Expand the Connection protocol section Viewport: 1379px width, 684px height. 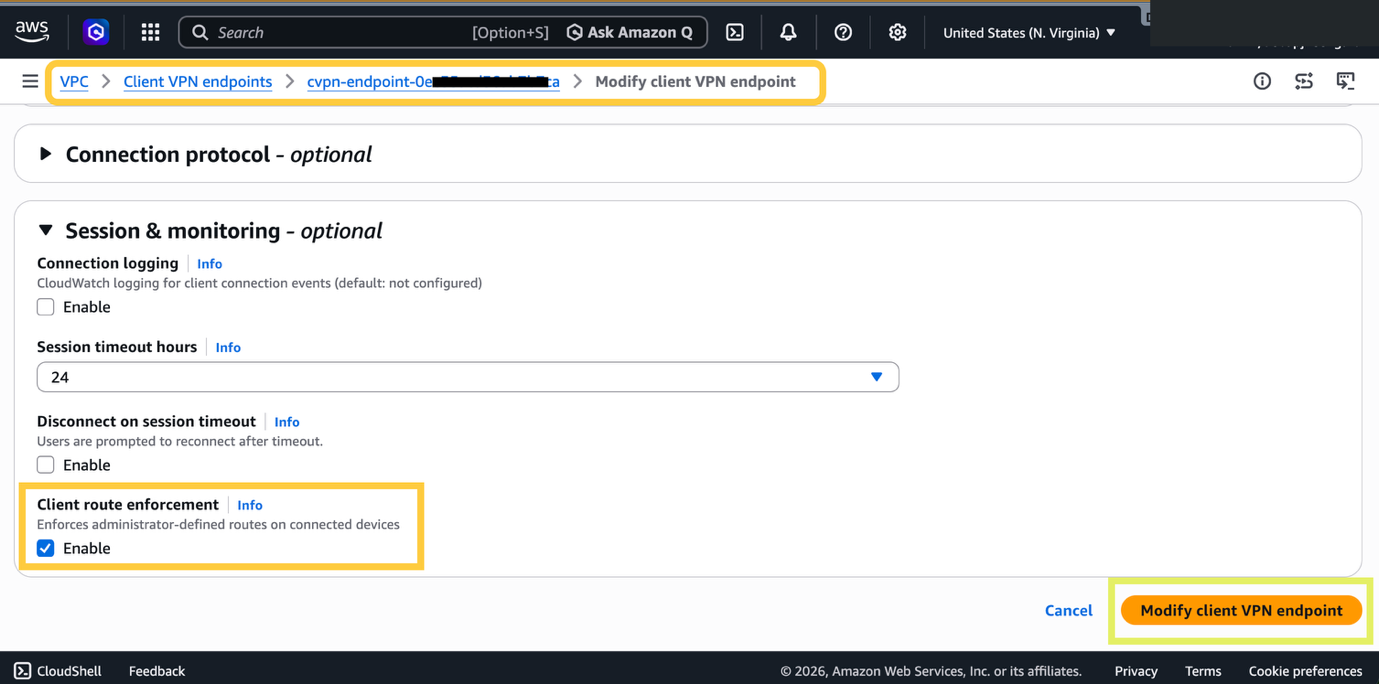(x=45, y=154)
